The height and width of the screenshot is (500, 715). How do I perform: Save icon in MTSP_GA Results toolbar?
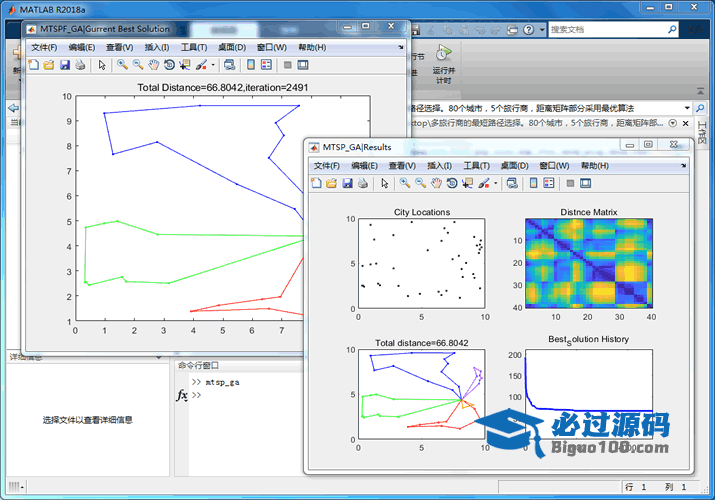tap(347, 183)
